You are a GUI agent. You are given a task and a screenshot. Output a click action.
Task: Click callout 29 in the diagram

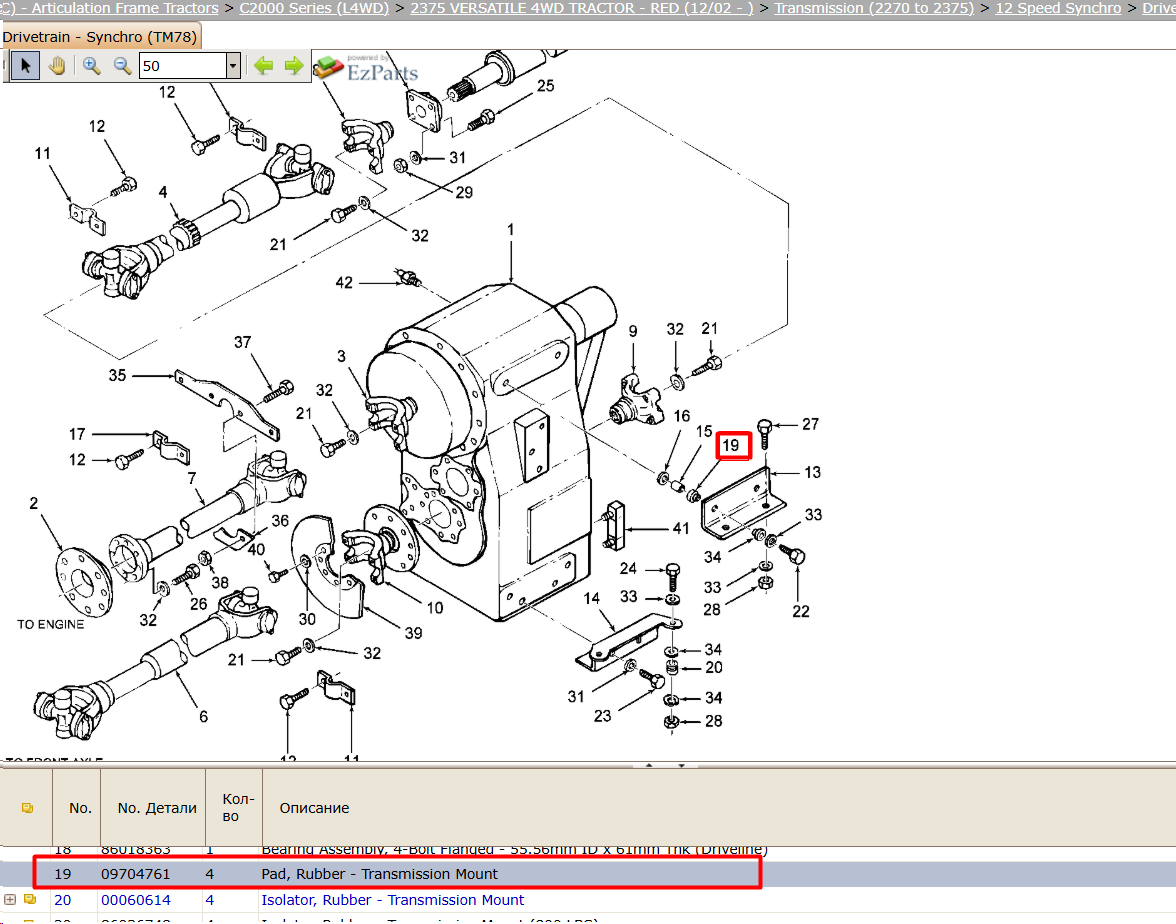[464, 192]
